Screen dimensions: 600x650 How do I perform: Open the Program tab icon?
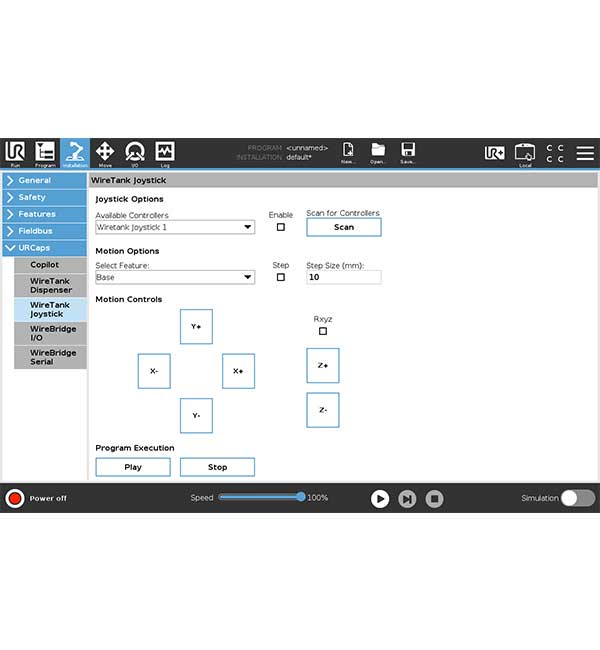click(x=45, y=153)
